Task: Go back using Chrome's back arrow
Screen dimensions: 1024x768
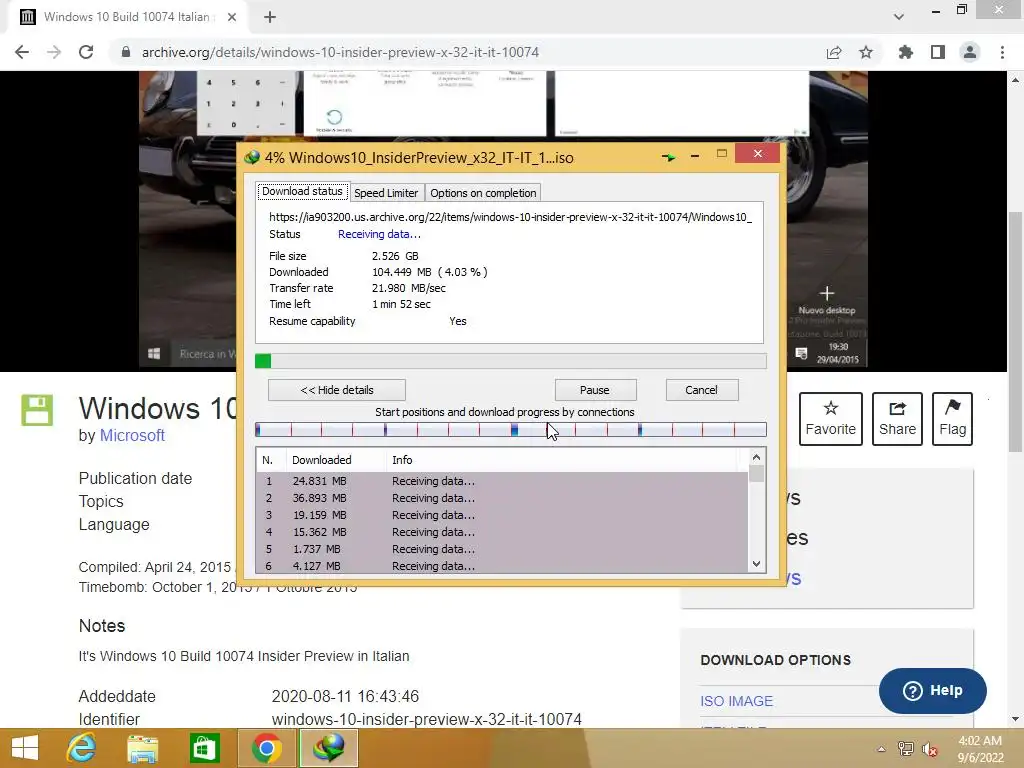Action: tap(22, 52)
